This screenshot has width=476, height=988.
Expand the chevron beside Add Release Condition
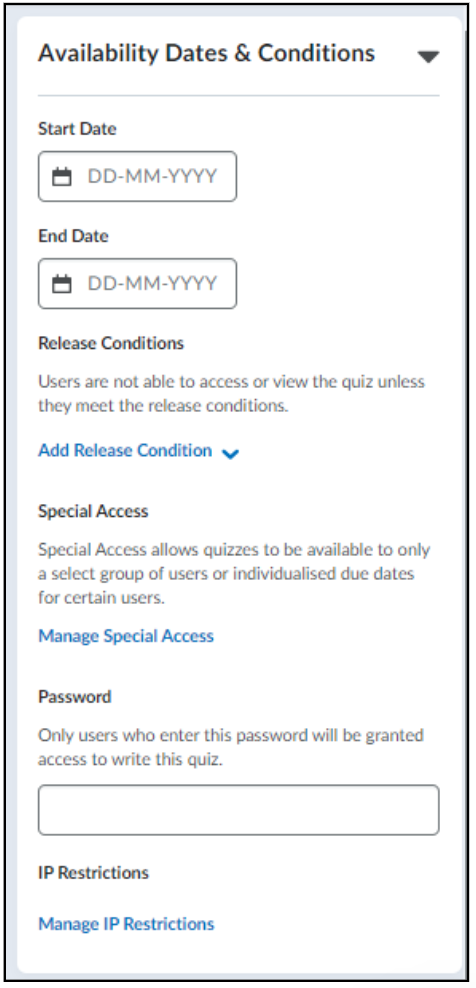231,453
